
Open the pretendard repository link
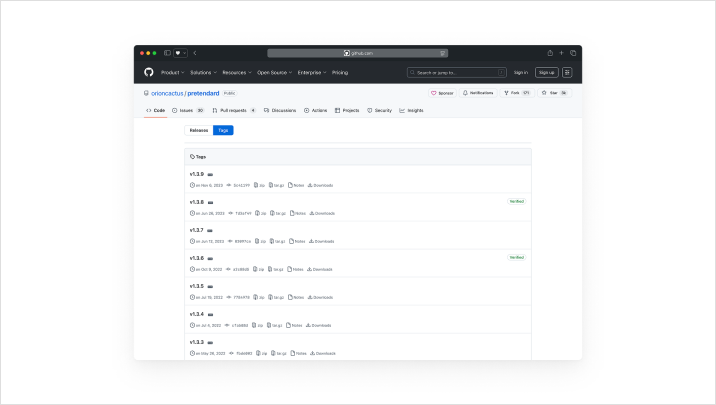pyautogui.click(x=203, y=93)
